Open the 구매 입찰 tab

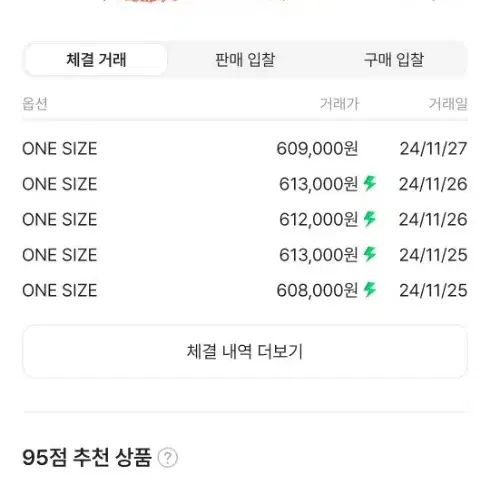click(x=394, y=60)
